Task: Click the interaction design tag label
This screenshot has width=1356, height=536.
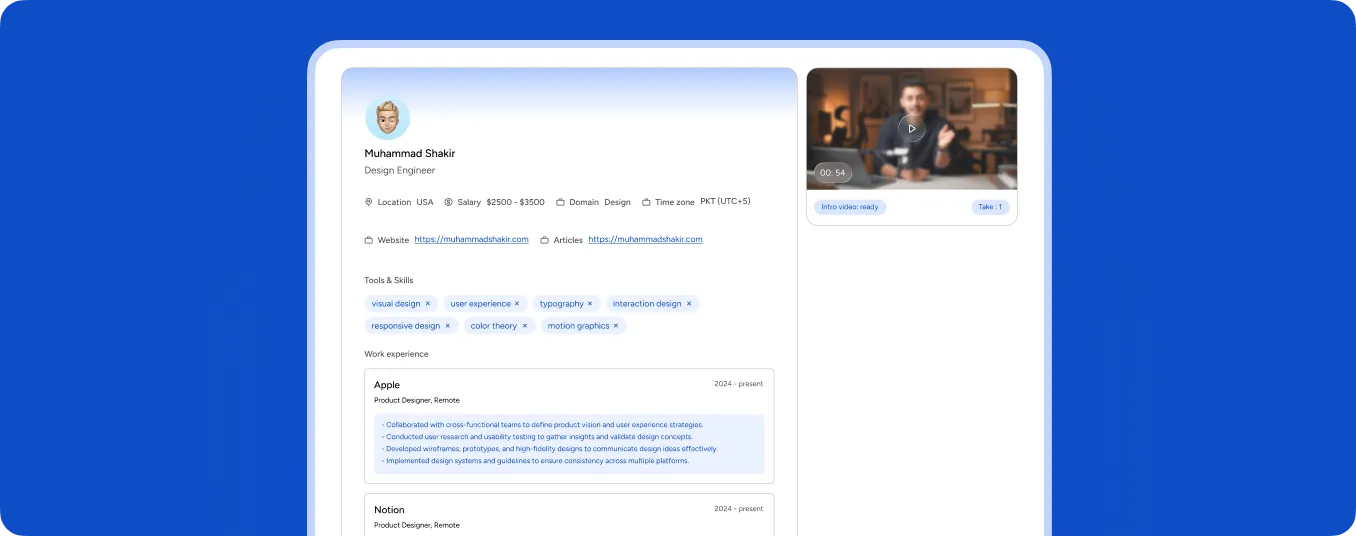Action: (647, 303)
